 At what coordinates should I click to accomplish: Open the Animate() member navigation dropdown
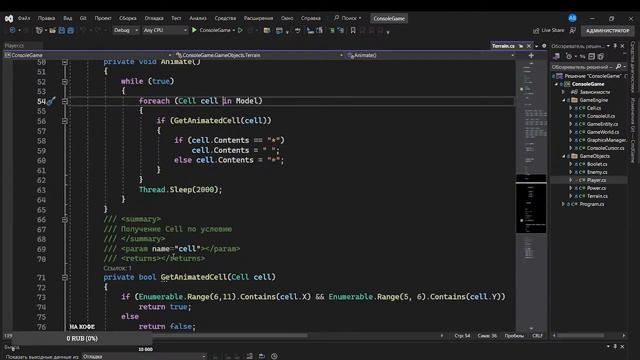tap(431, 55)
